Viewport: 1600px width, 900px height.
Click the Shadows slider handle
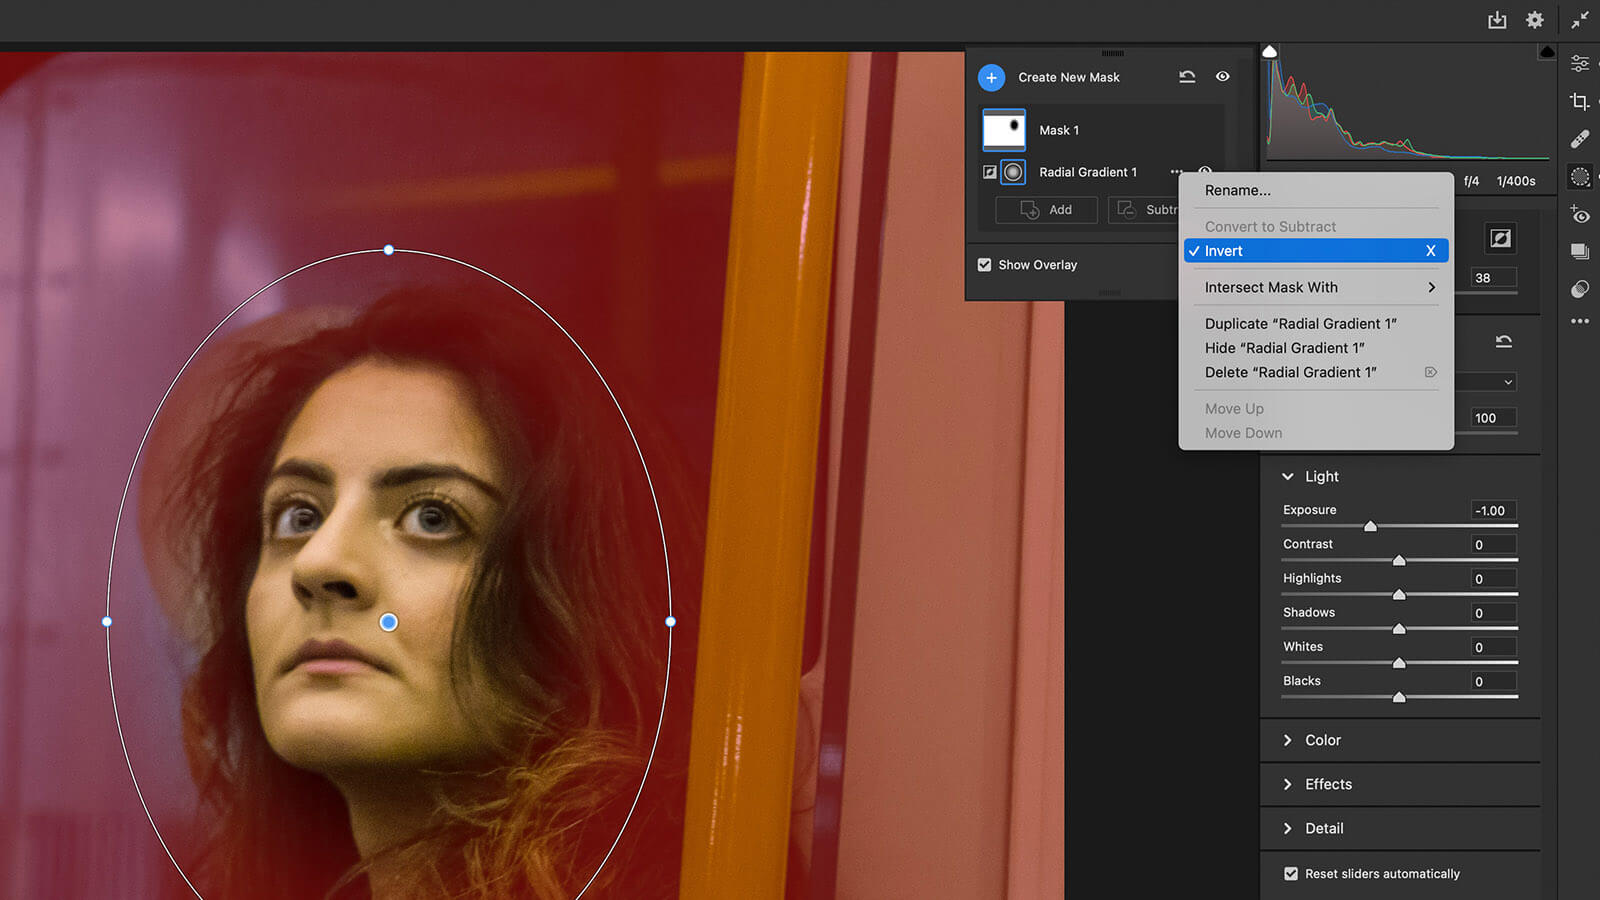1400,628
